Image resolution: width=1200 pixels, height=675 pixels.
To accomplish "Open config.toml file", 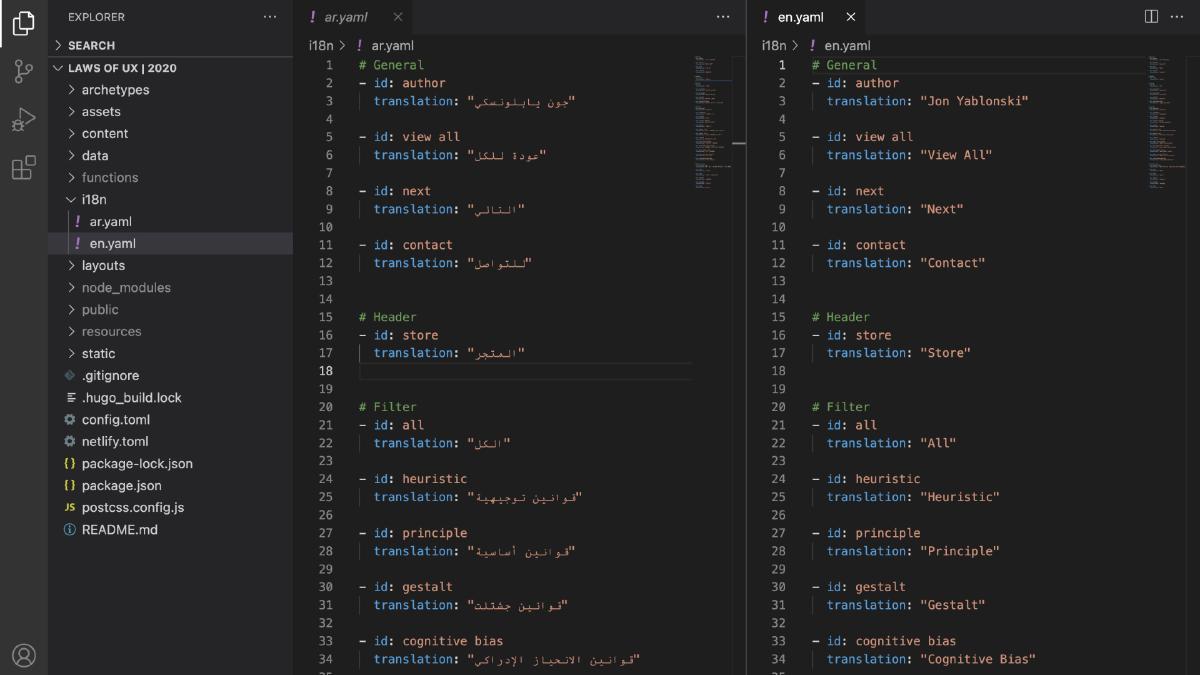I will click(116, 420).
